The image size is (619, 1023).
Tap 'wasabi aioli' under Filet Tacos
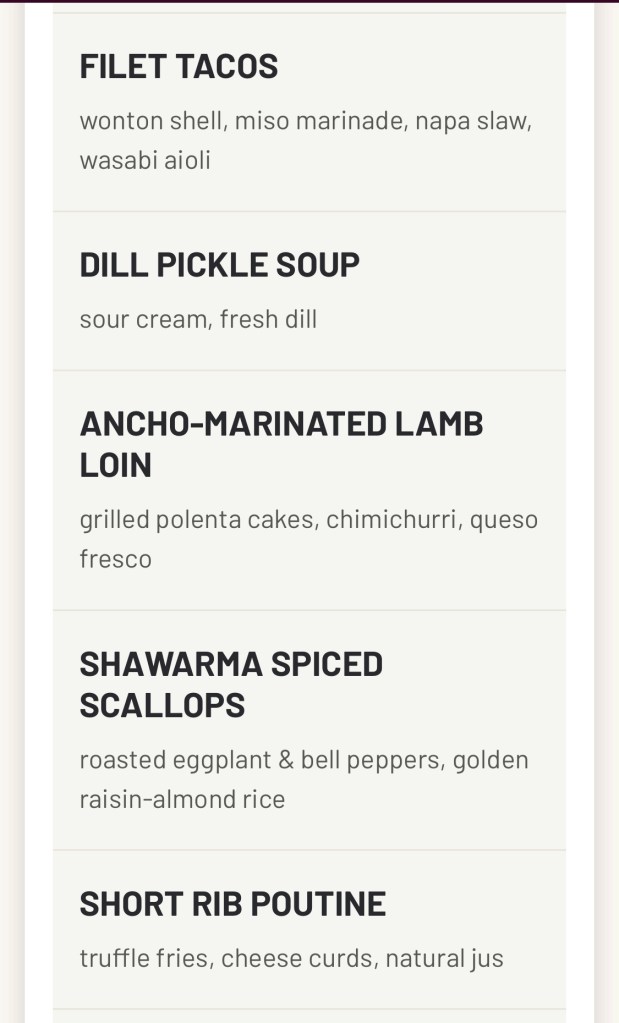click(145, 160)
